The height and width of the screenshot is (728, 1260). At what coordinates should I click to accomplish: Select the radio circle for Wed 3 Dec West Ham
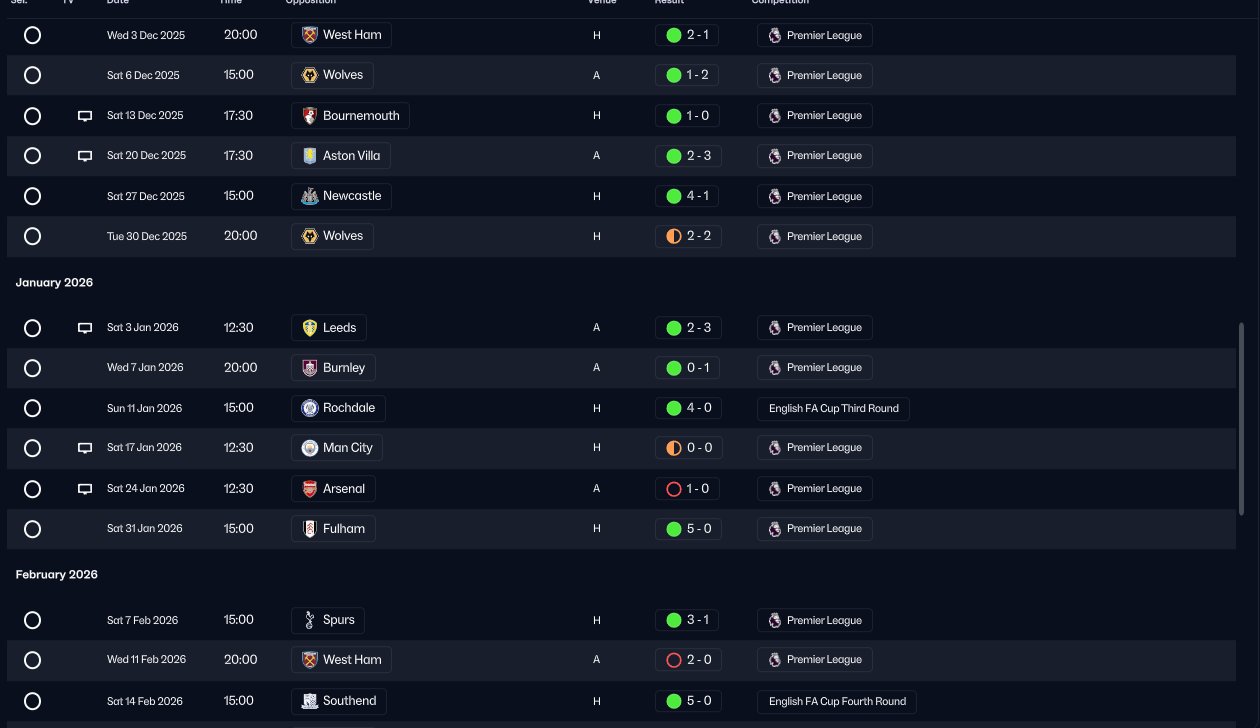click(32, 35)
